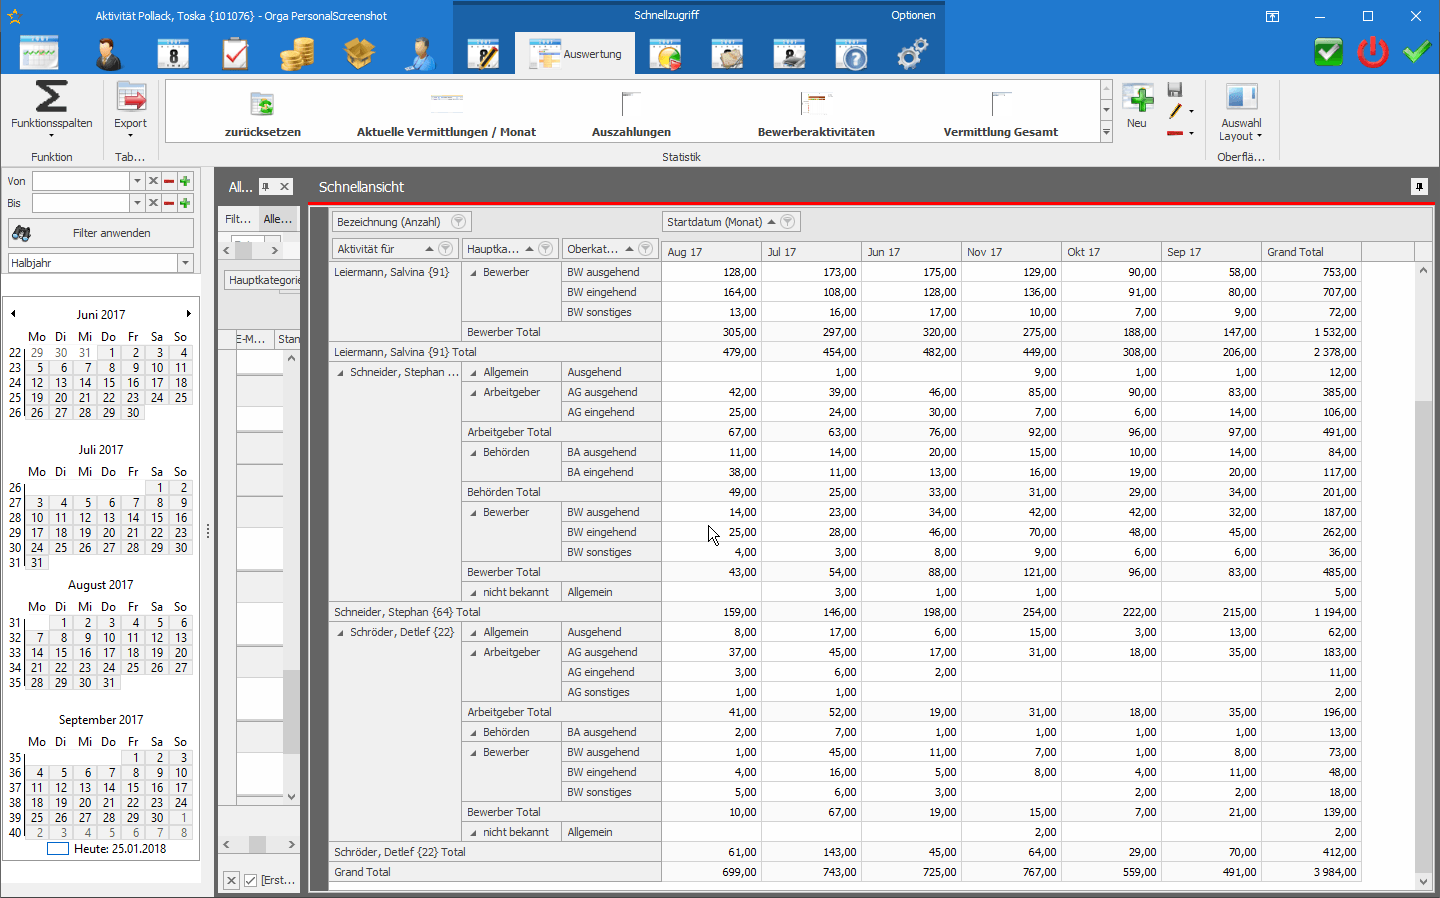Image resolution: width=1440 pixels, height=898 pixels.
Task: Open the calendar with pencil quick access icon
Action: [483, 53]
